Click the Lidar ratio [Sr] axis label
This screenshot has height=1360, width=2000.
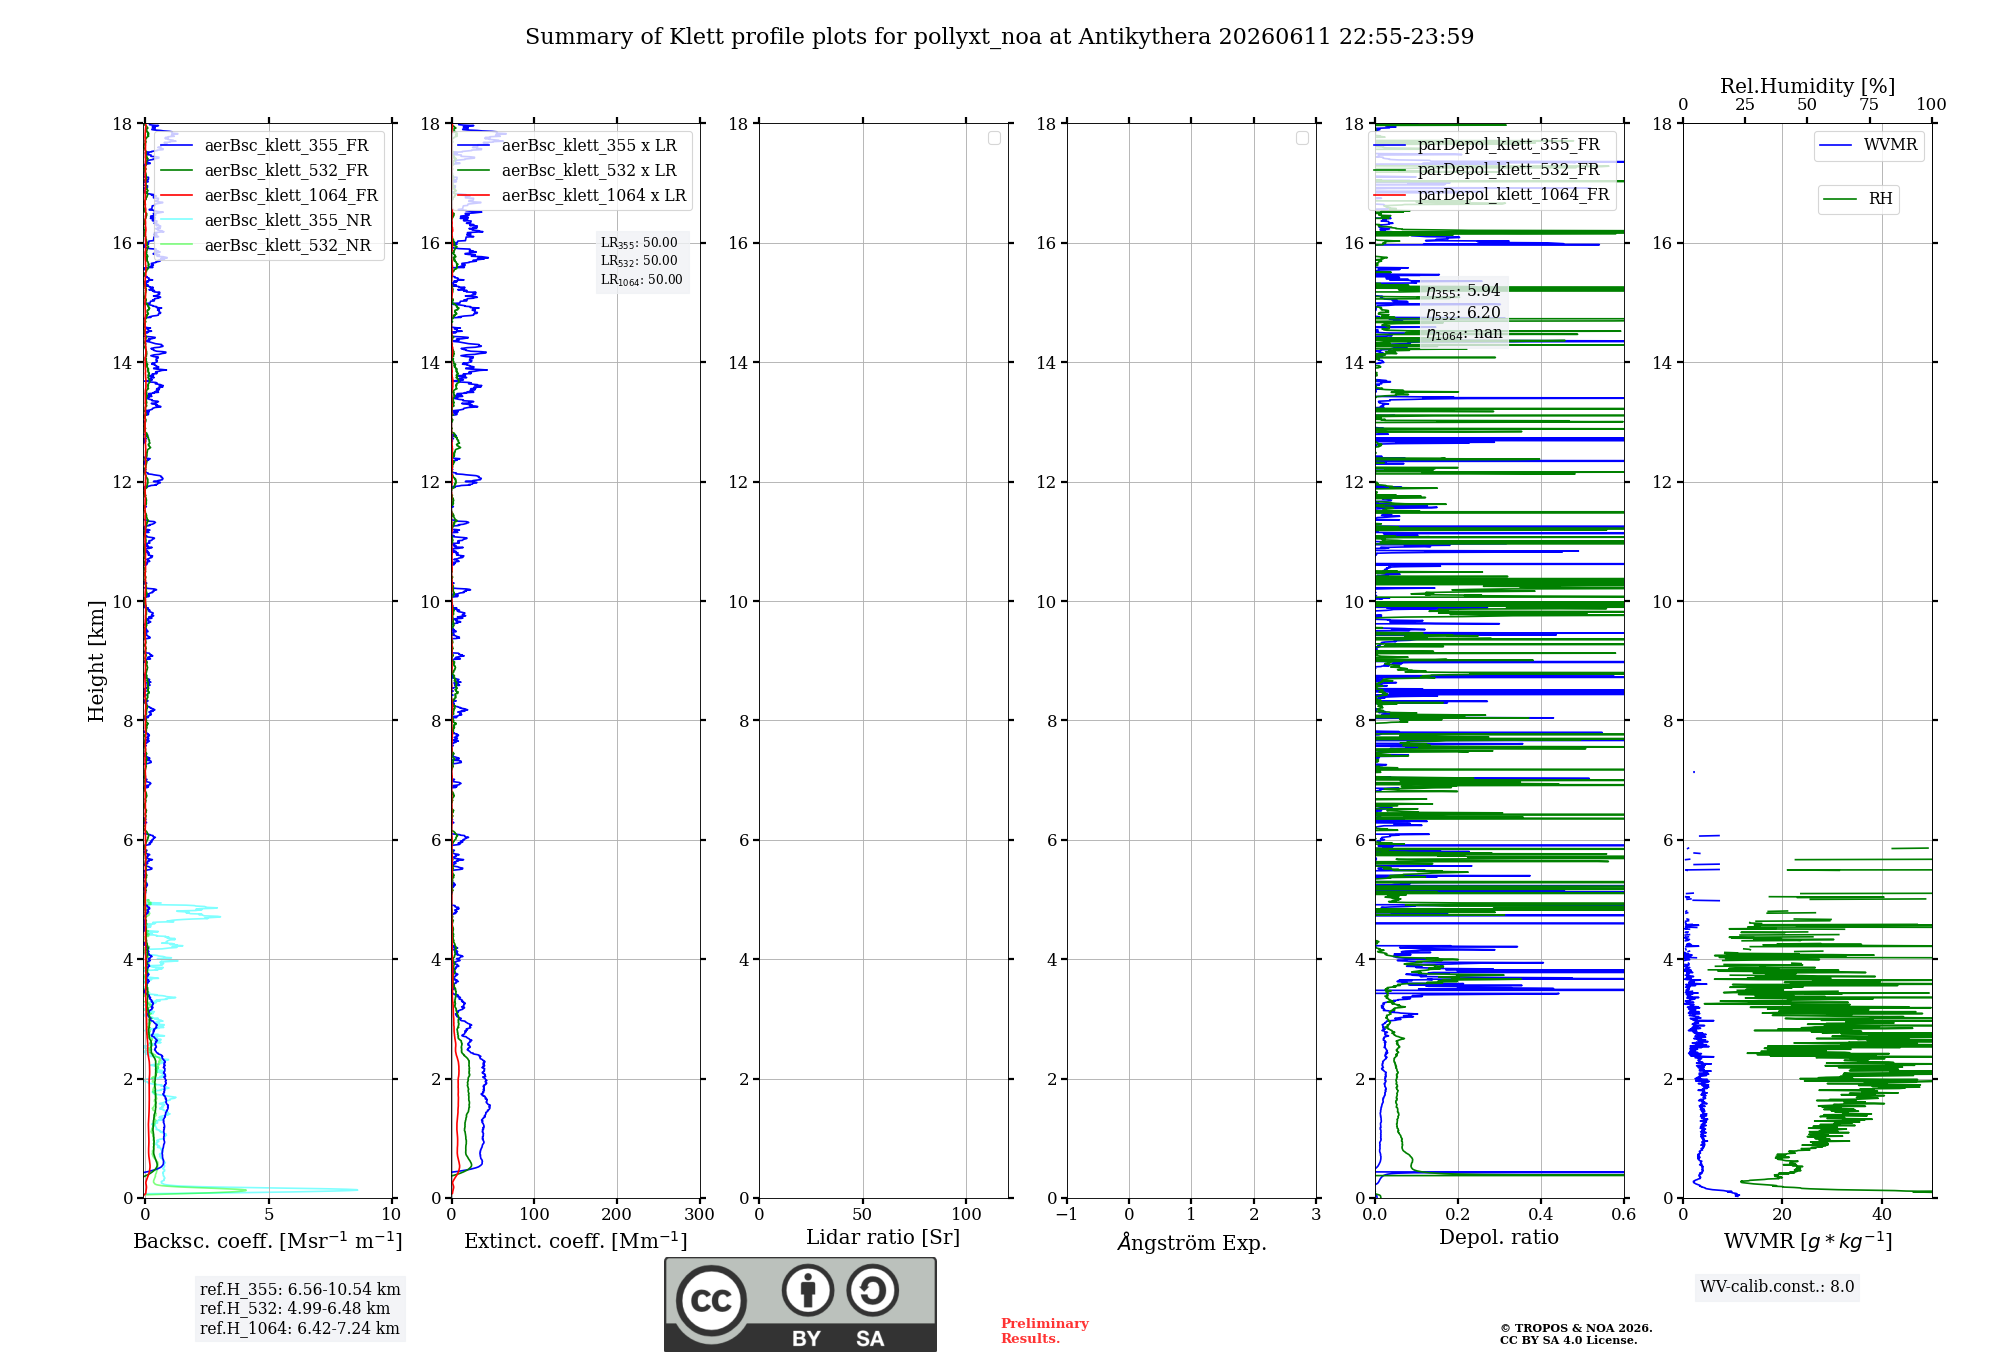[x=883, y=1238]
